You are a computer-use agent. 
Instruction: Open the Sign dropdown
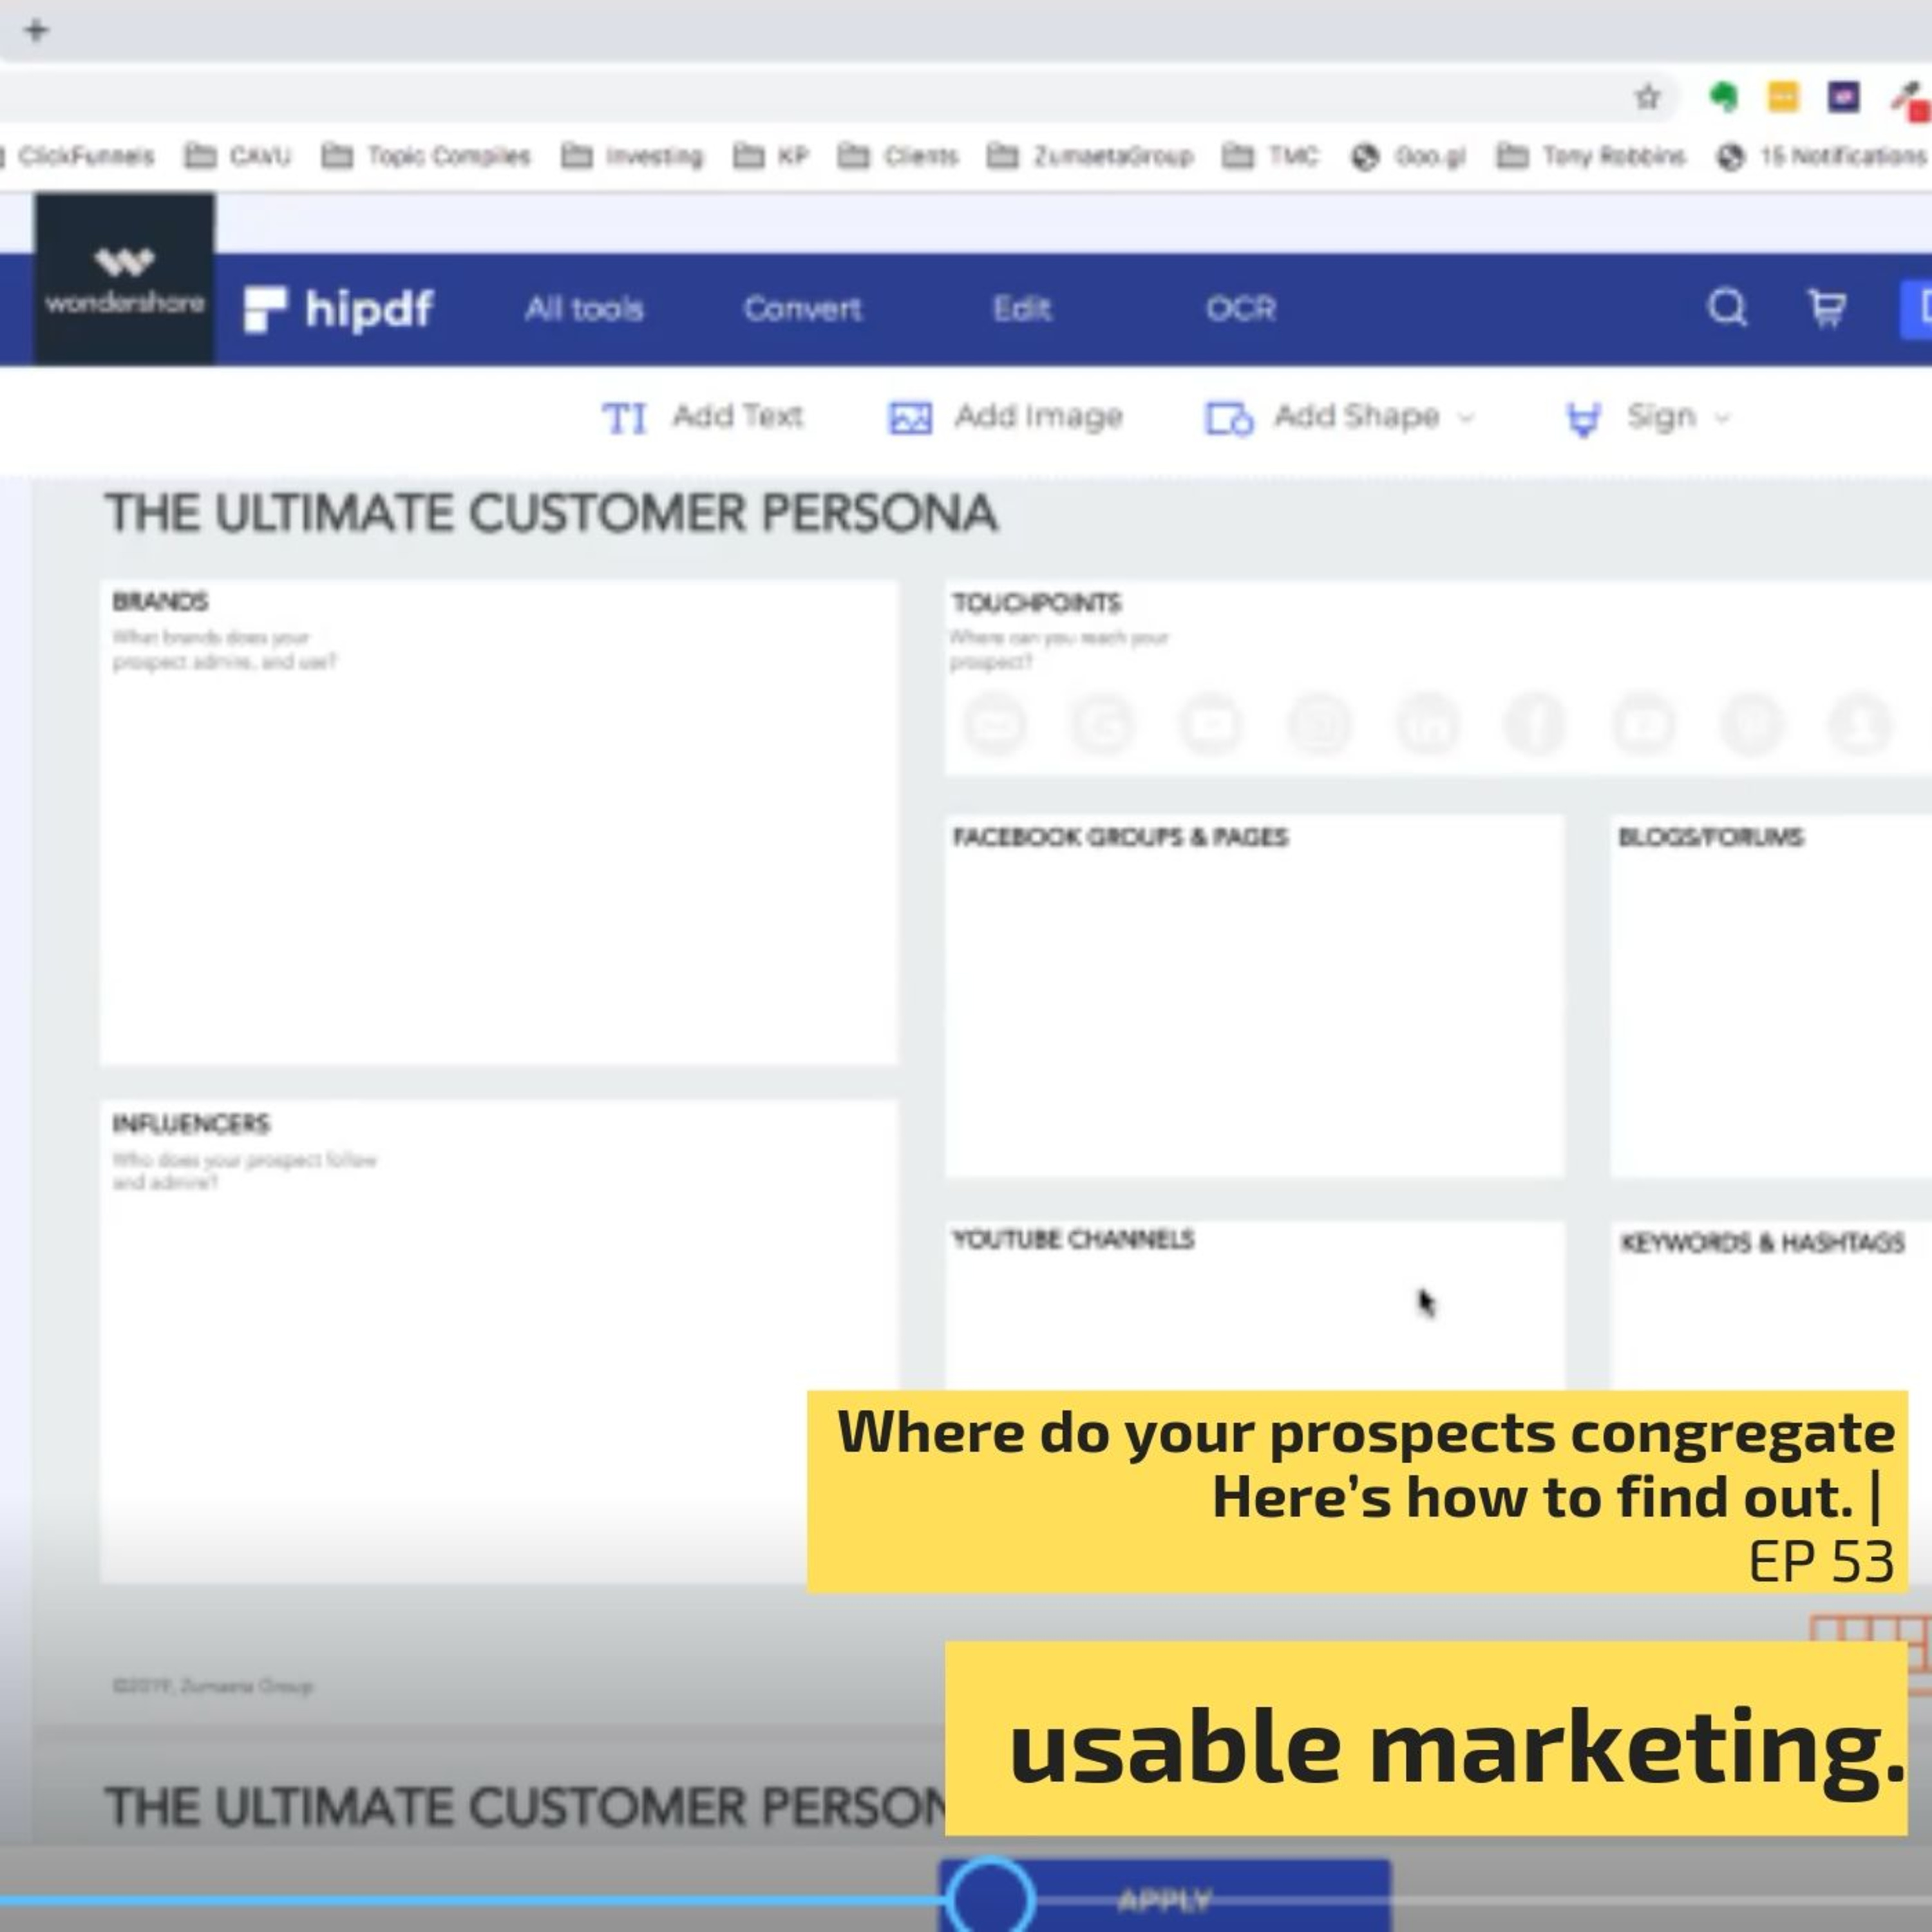[x=1647, y=417]
